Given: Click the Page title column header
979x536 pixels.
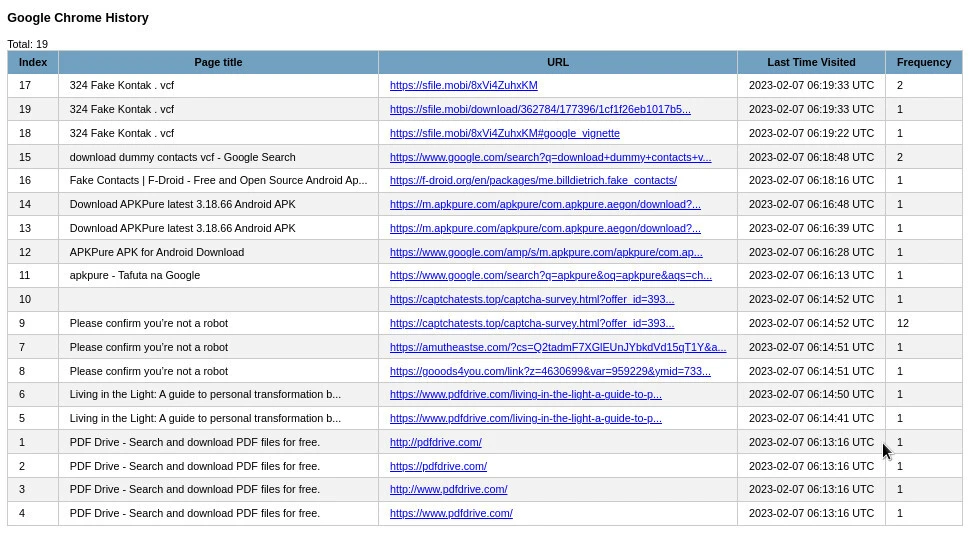Looking at the screenshot, I should tap(218, 62).
